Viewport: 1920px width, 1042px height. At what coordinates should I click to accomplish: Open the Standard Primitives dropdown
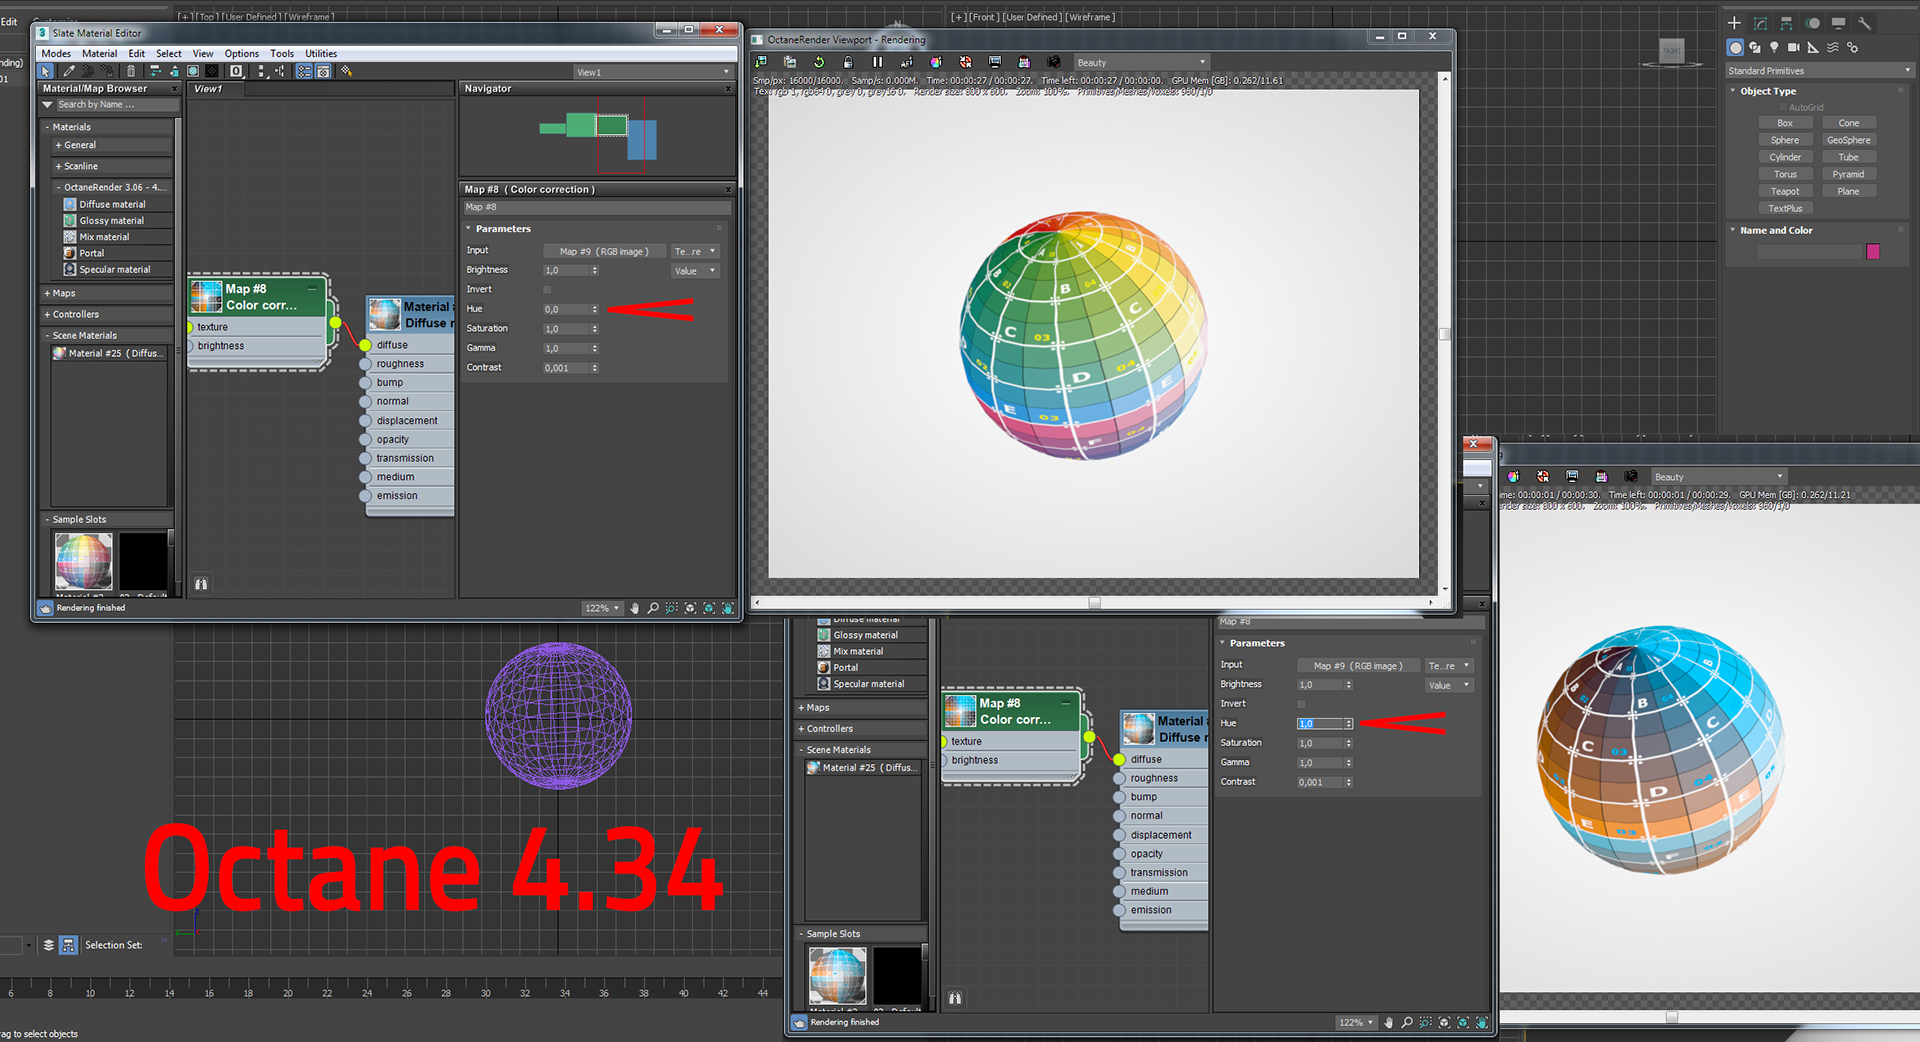coord(1820,71)
